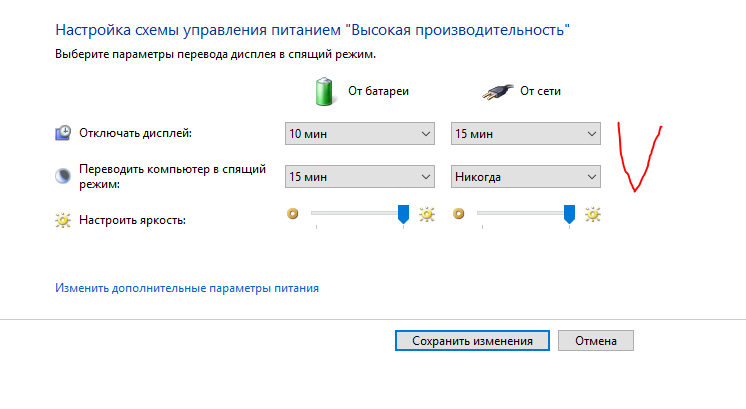Viewport: 746px width, 409px height.
Task: Click the display turn-off monitor icon
Action: click(x=63, y=133)
